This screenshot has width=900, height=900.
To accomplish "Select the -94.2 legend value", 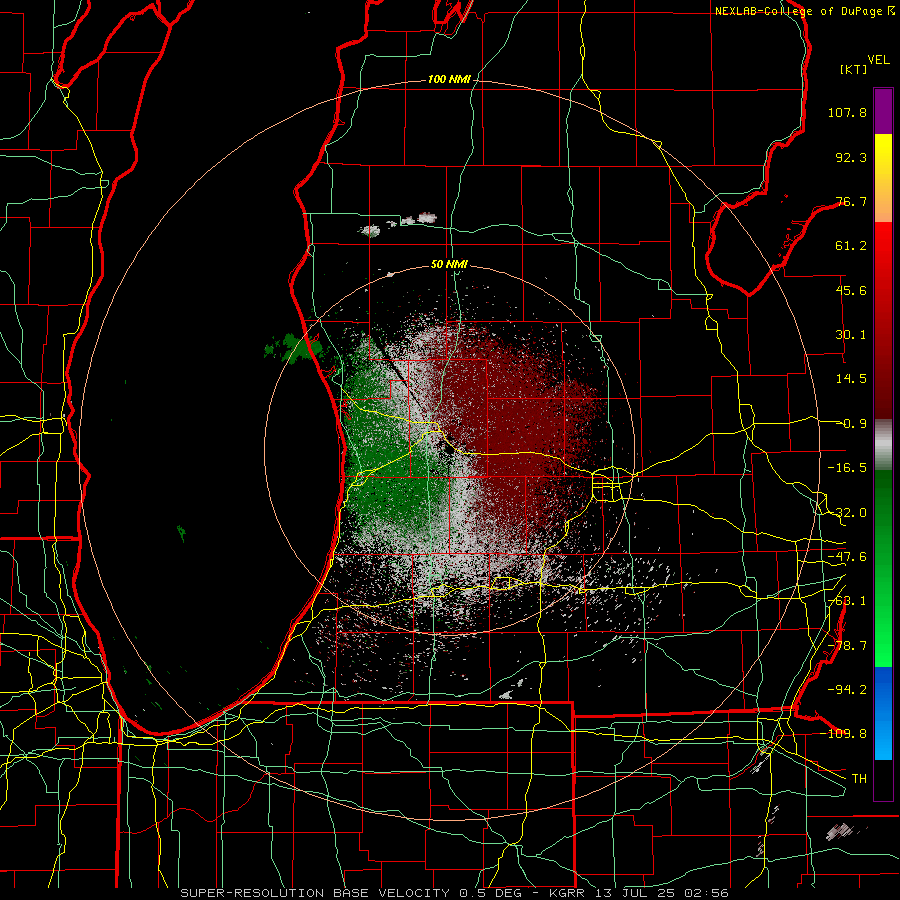I will [847, 689].
